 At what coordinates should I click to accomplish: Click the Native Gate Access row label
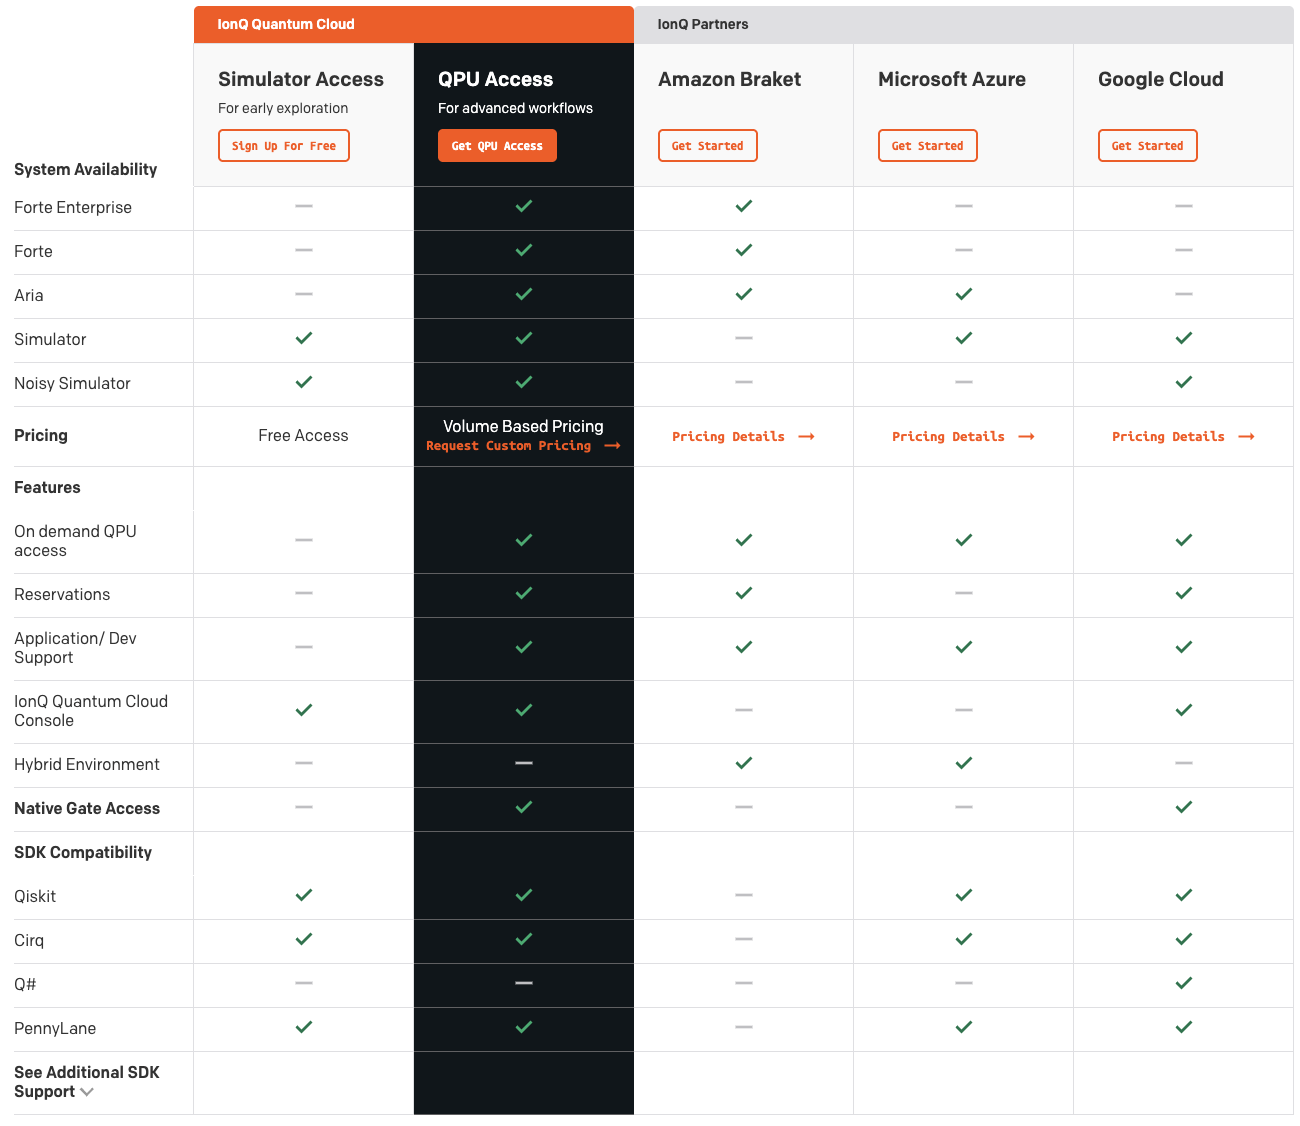click(x=87, y=808)
